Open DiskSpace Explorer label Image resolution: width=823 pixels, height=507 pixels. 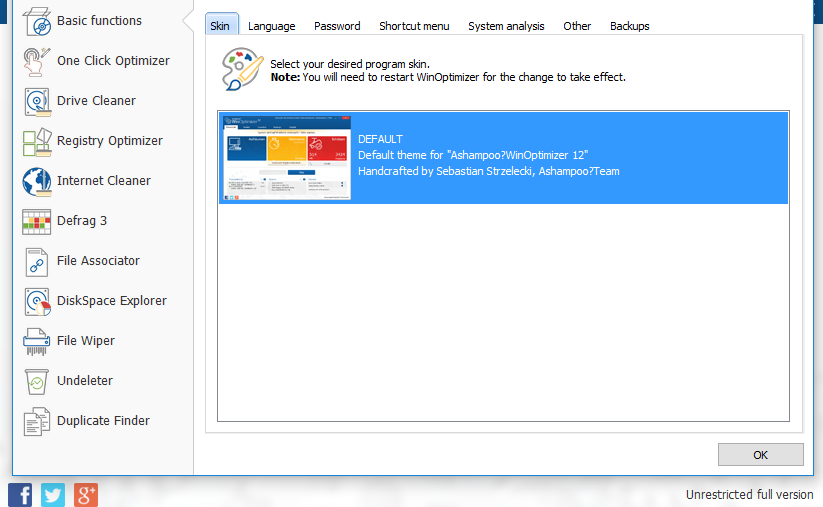112,301
